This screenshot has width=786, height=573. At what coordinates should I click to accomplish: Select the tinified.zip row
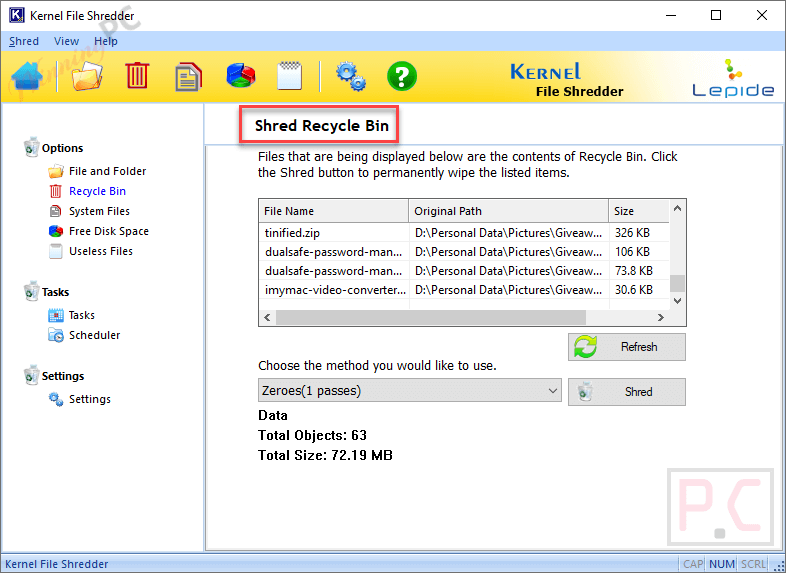click(464, 233)
